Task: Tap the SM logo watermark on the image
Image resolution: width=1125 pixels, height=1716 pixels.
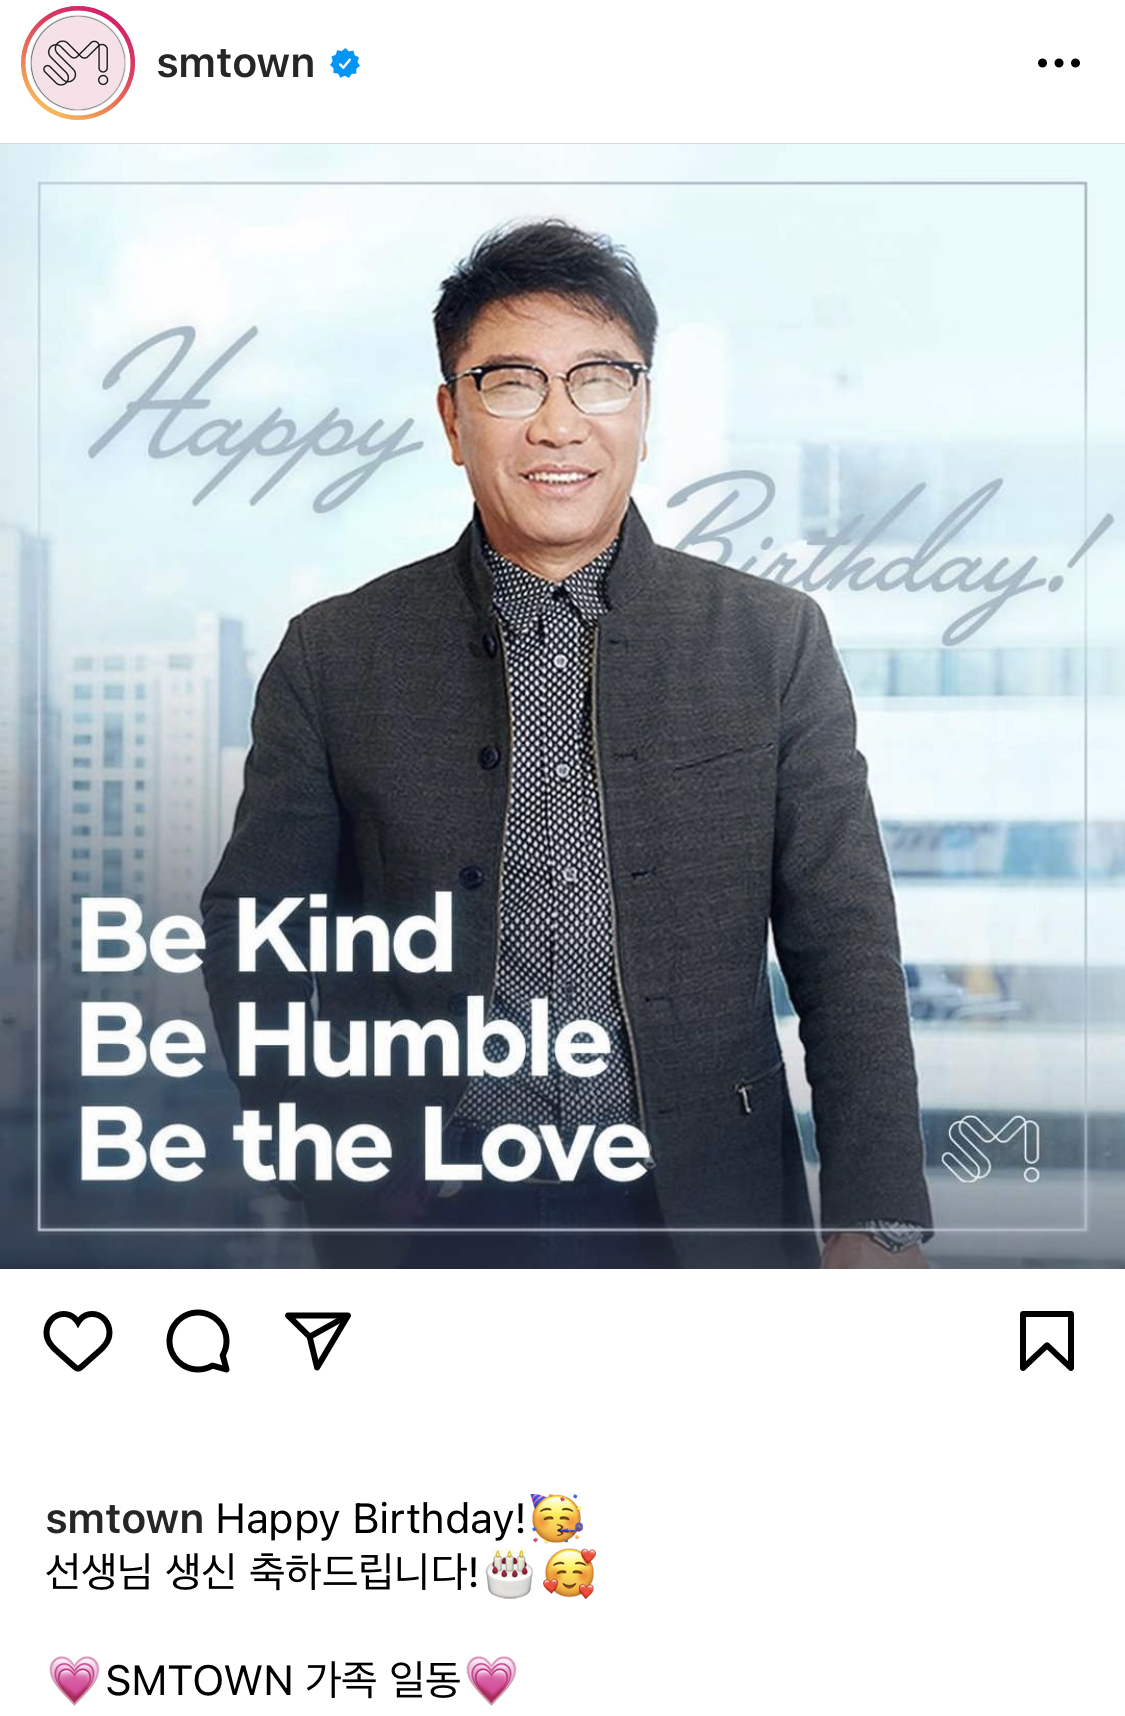Action: coord(991,1148)
